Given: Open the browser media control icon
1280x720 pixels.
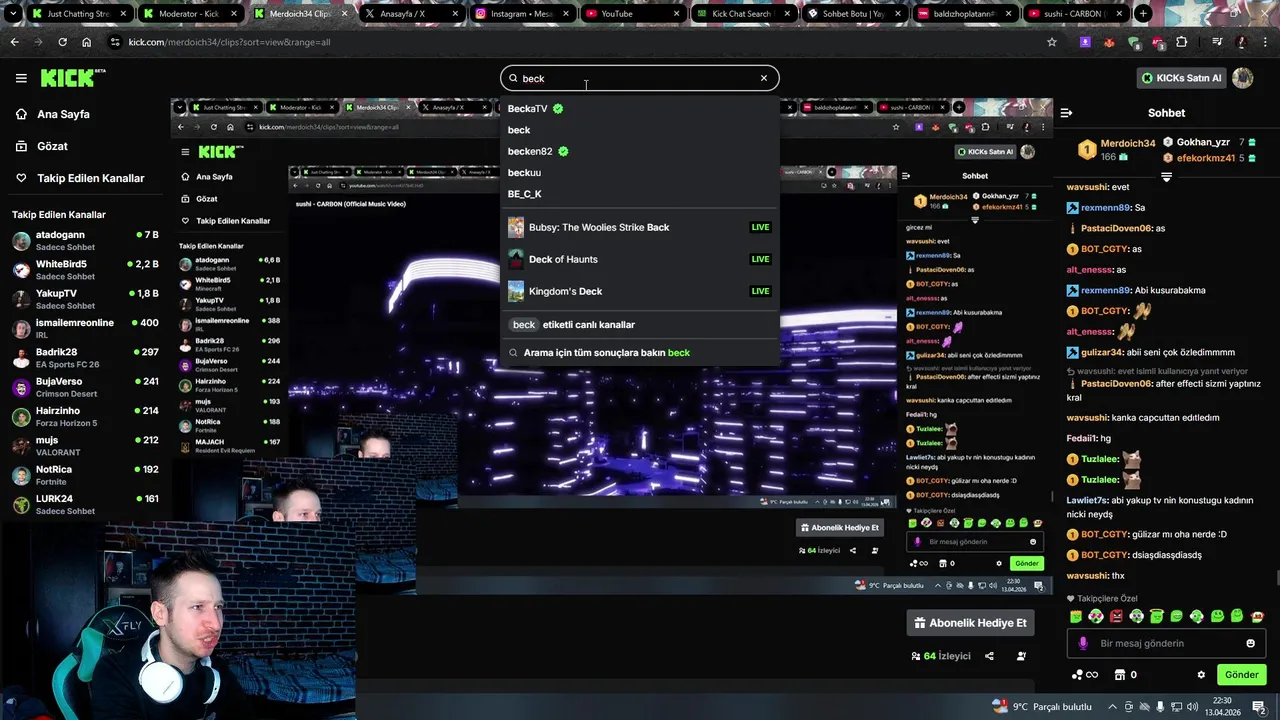Looking at the screenshot, I should tap(1217, 42).
